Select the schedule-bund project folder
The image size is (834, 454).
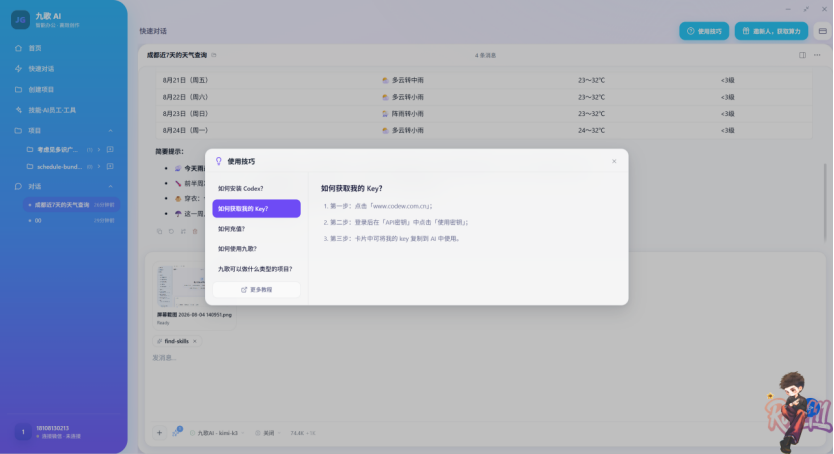click(x=59, y=166)
